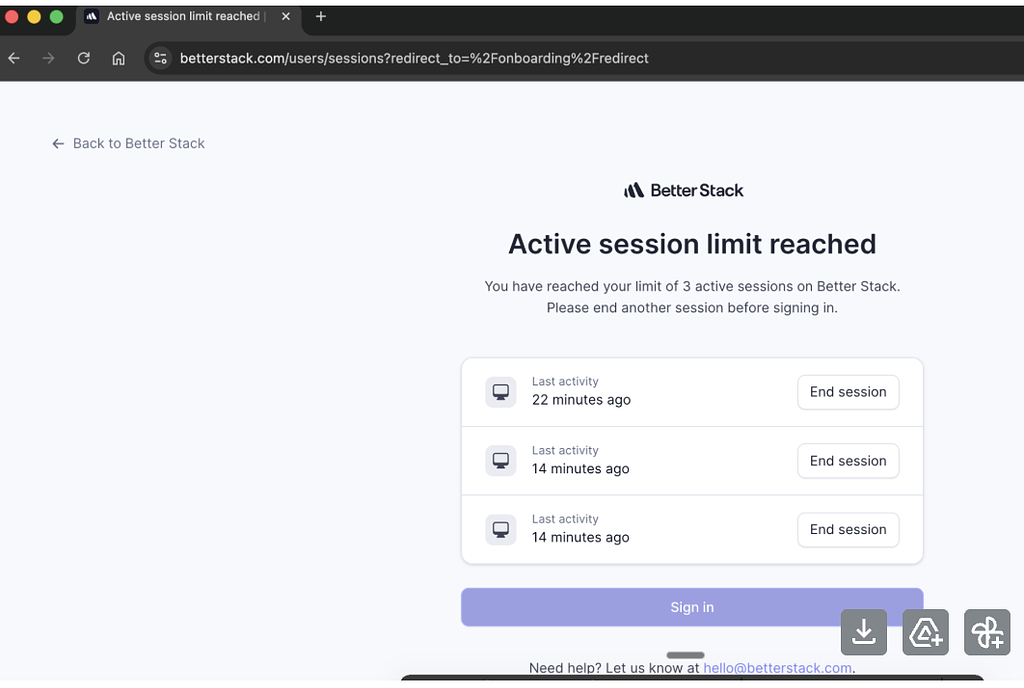This screenshot has height=688, width=1024.
Task: Click monitor icon for 22 minutes ago session
Action: coord(501,392)
